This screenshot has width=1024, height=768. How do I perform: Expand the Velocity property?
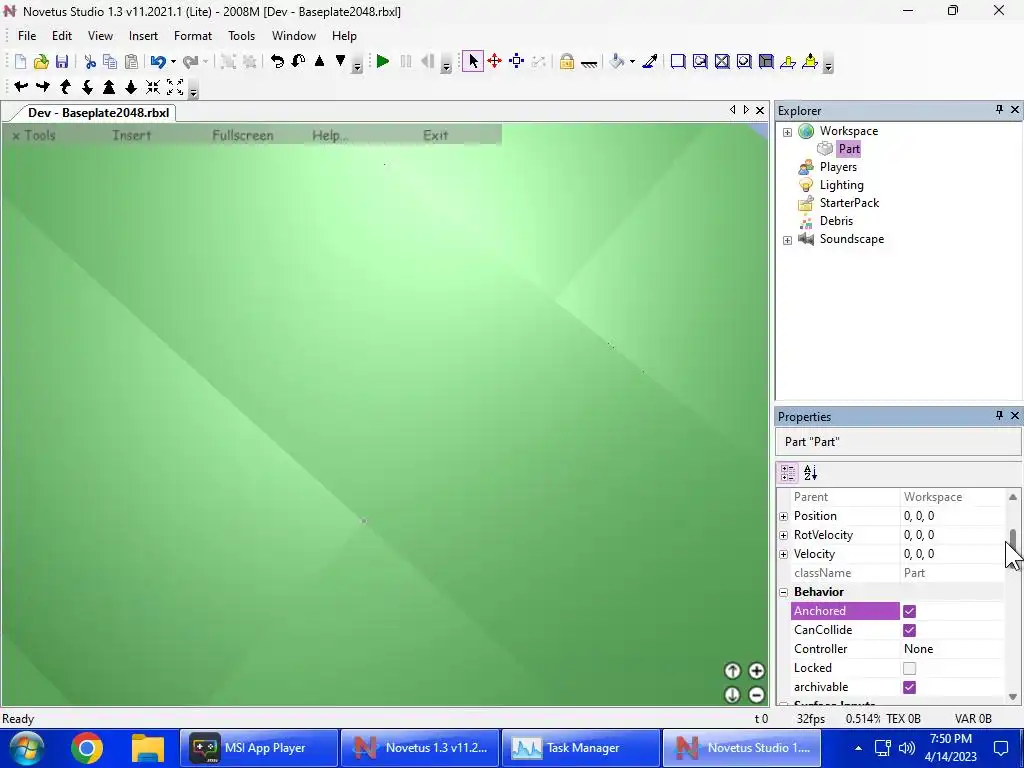click(x=784, y=554)
